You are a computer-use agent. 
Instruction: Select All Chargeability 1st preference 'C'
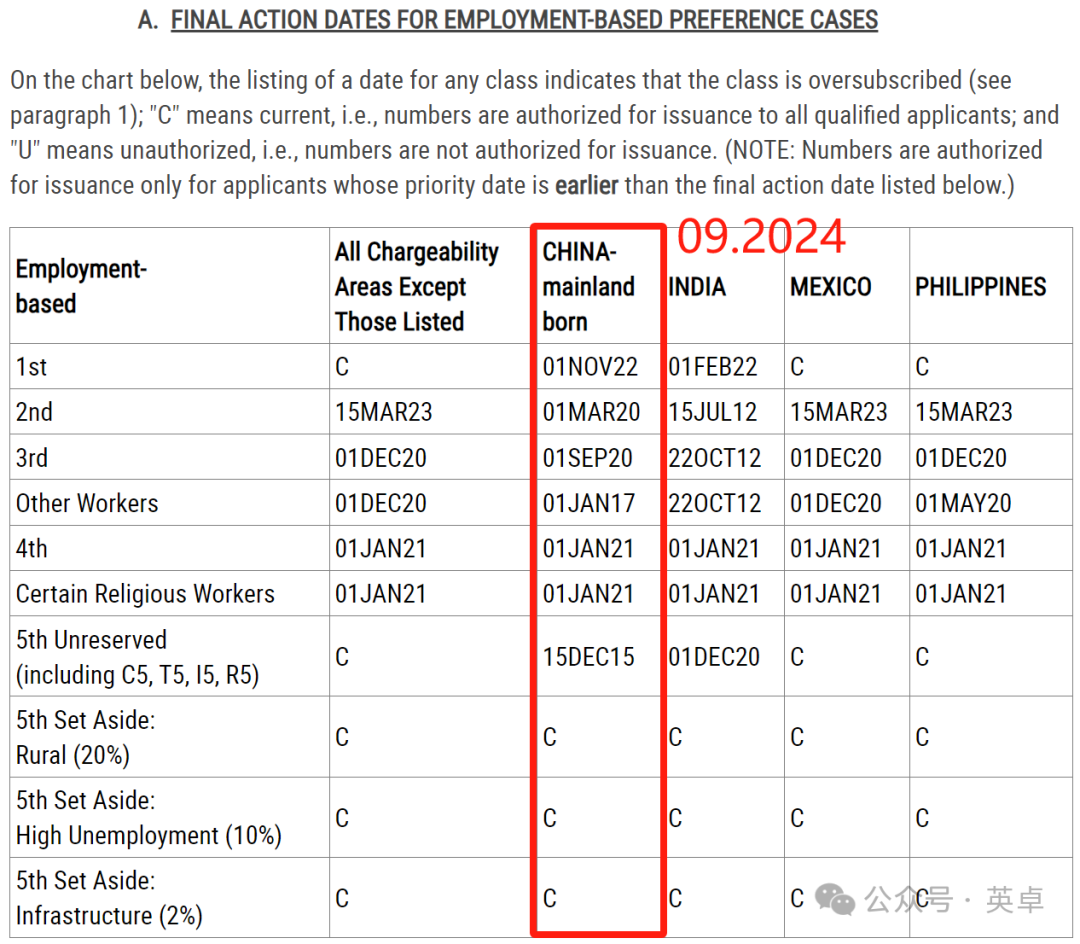342,366
